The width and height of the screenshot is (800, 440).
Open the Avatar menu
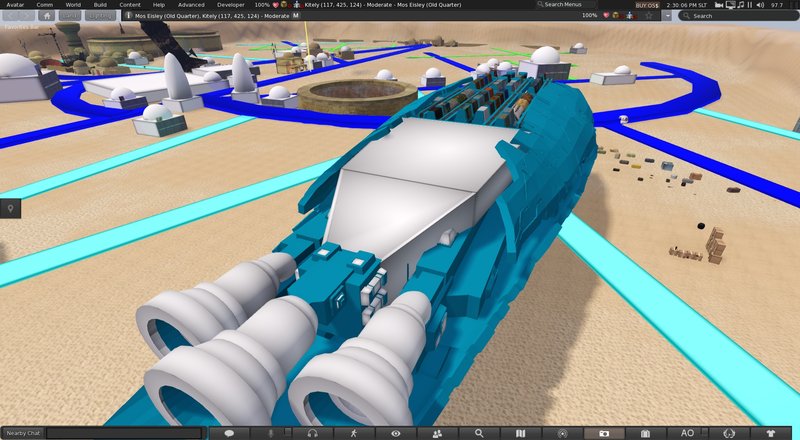pyautogui.click(x=15, y=5)
